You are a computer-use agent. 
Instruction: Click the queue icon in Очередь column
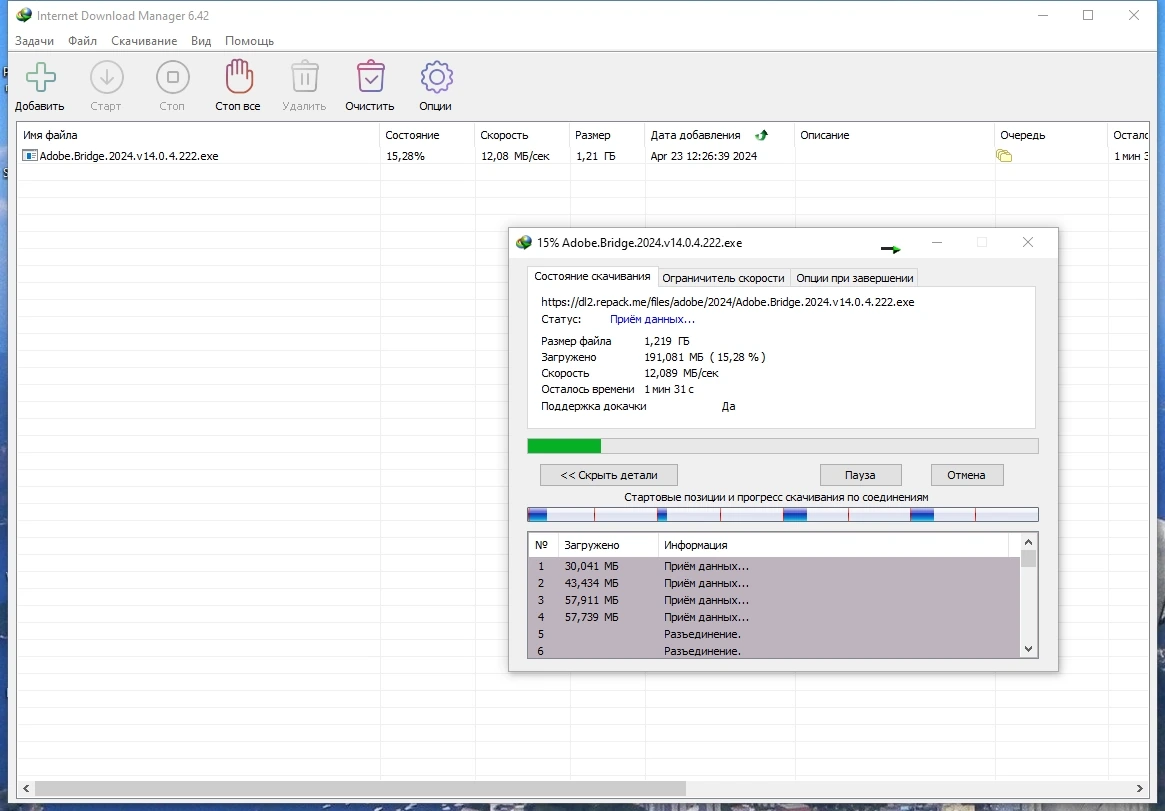1004,156
